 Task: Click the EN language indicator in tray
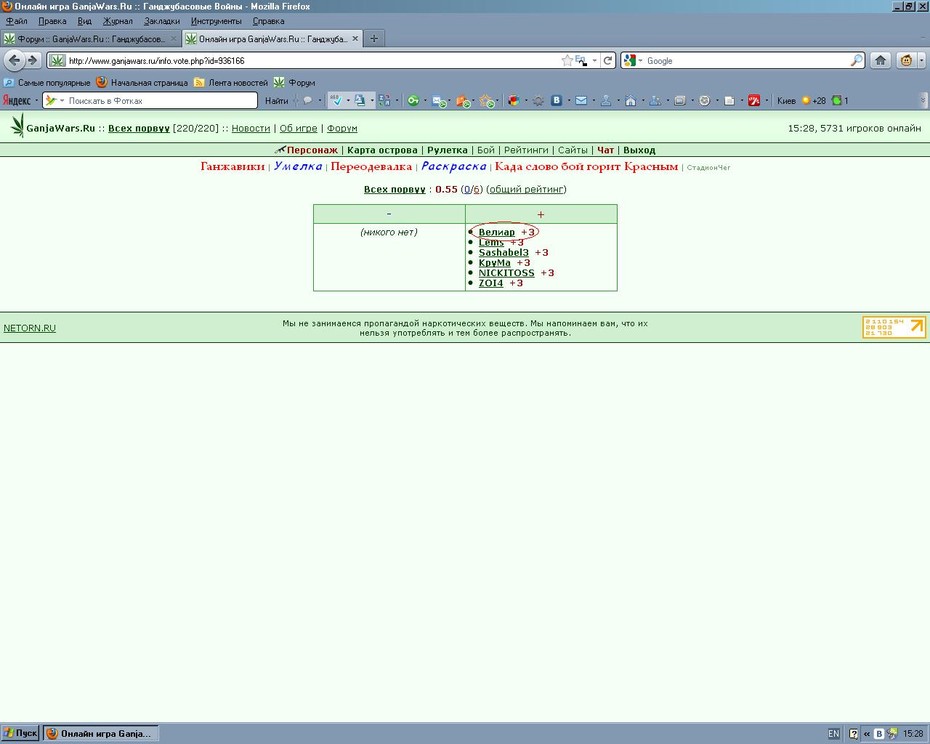833,734
